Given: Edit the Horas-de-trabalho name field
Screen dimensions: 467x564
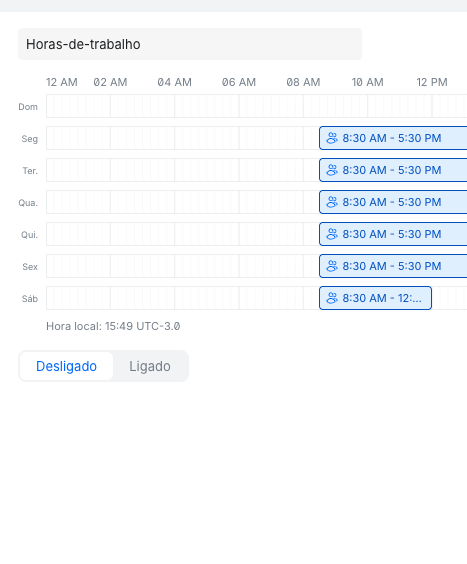Looking at the screenshot, I should tap(190, 44).
